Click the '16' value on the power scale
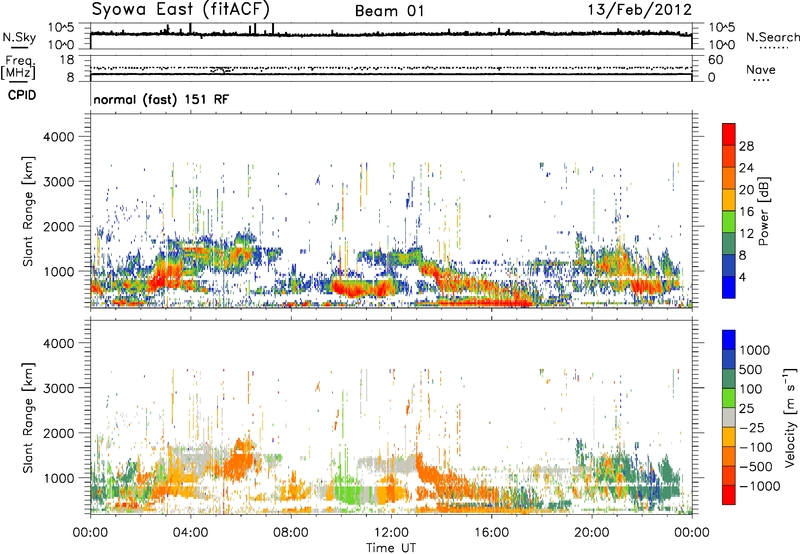The image size is (800, 554). (x=746, y=212)
